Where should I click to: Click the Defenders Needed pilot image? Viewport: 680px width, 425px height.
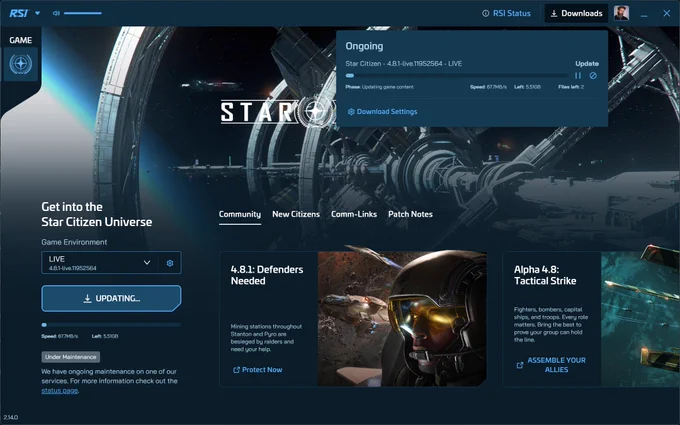[402, 319]
